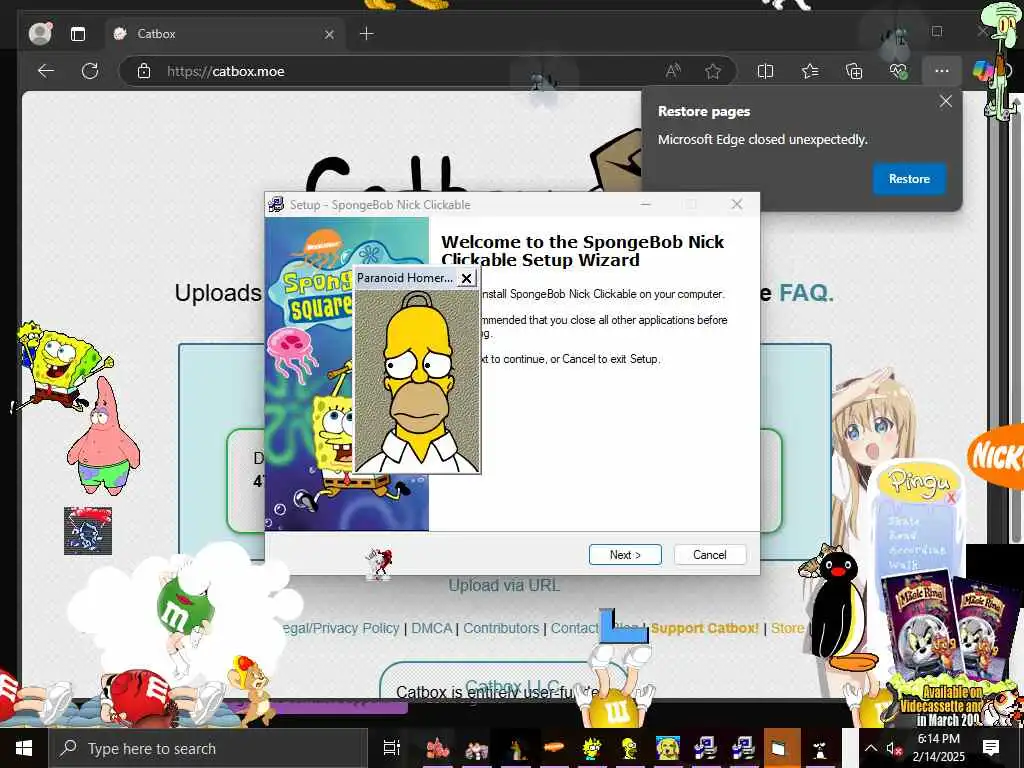Open the Edge profile avatar icon
1024x768 pixels.
click(40, 34)
